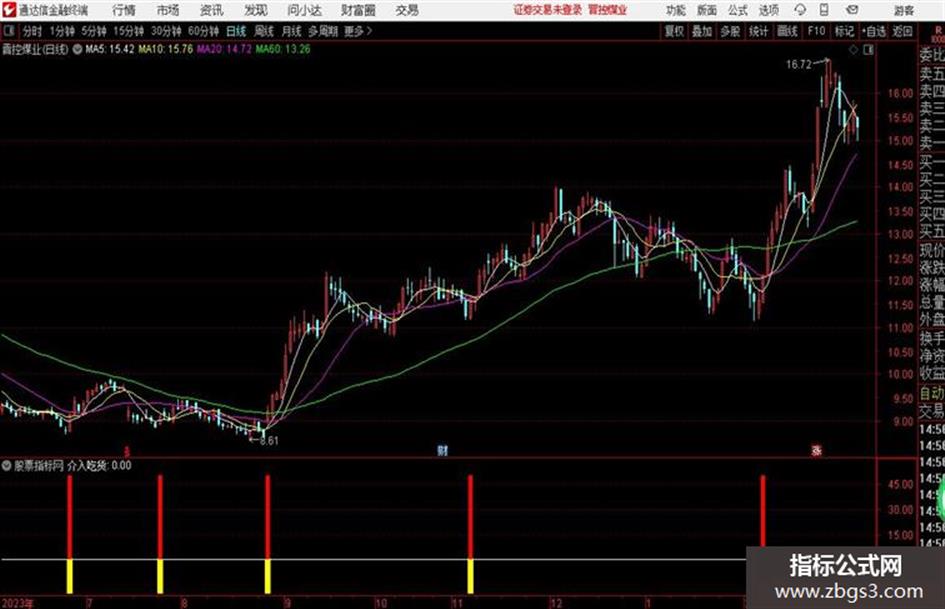Image resolution: width=945 pixels, height=609 pixels.
Task: Expand the main chart indicator dropdown arrow
Action: pos(77,49)
